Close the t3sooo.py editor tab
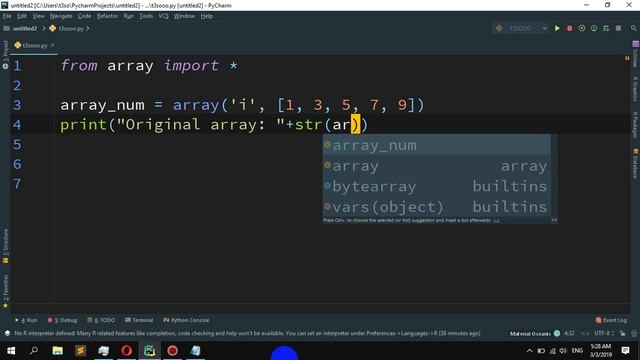This screenshot has height=360, width=640. [x=53, y=45]
